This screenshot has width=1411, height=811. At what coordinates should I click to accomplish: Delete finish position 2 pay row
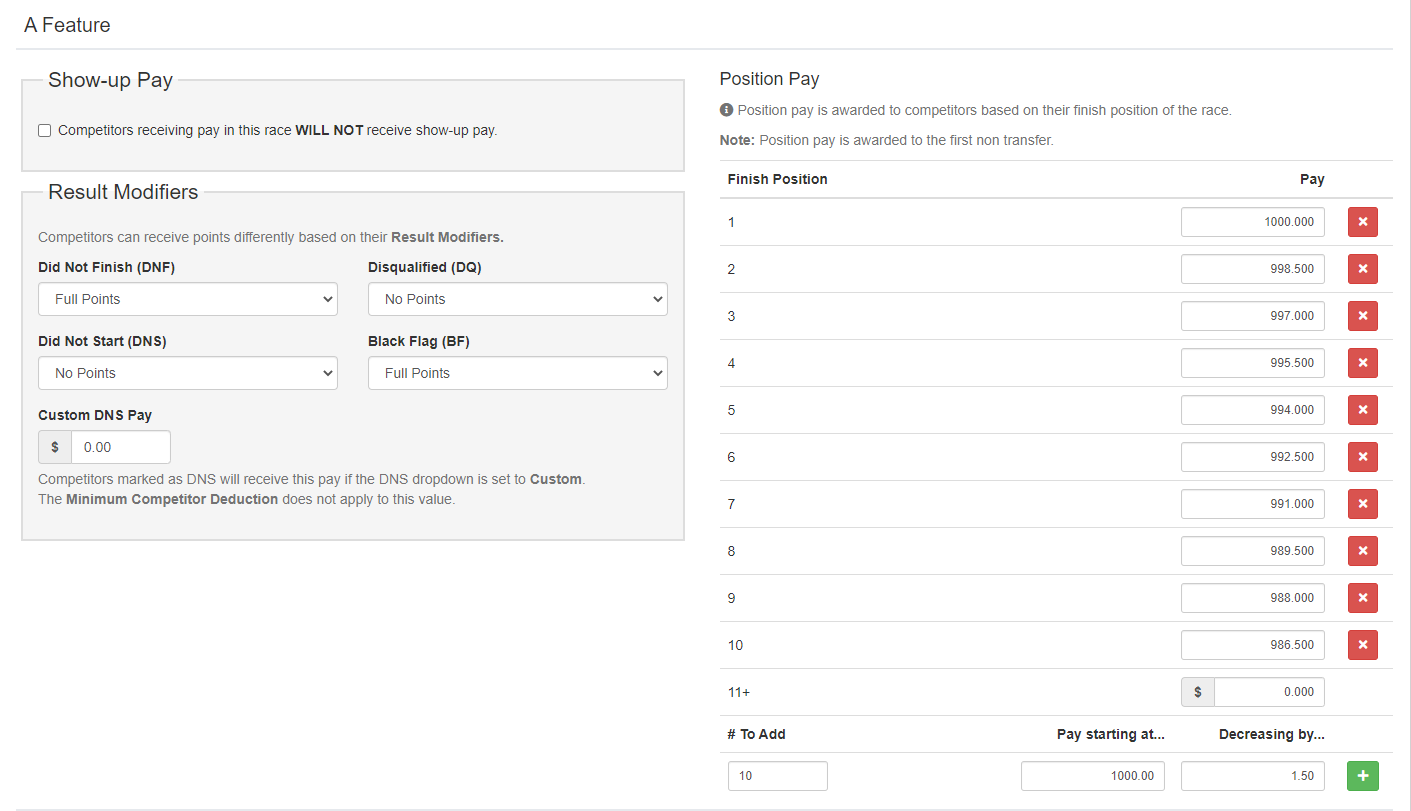[x=1362, y=269]
